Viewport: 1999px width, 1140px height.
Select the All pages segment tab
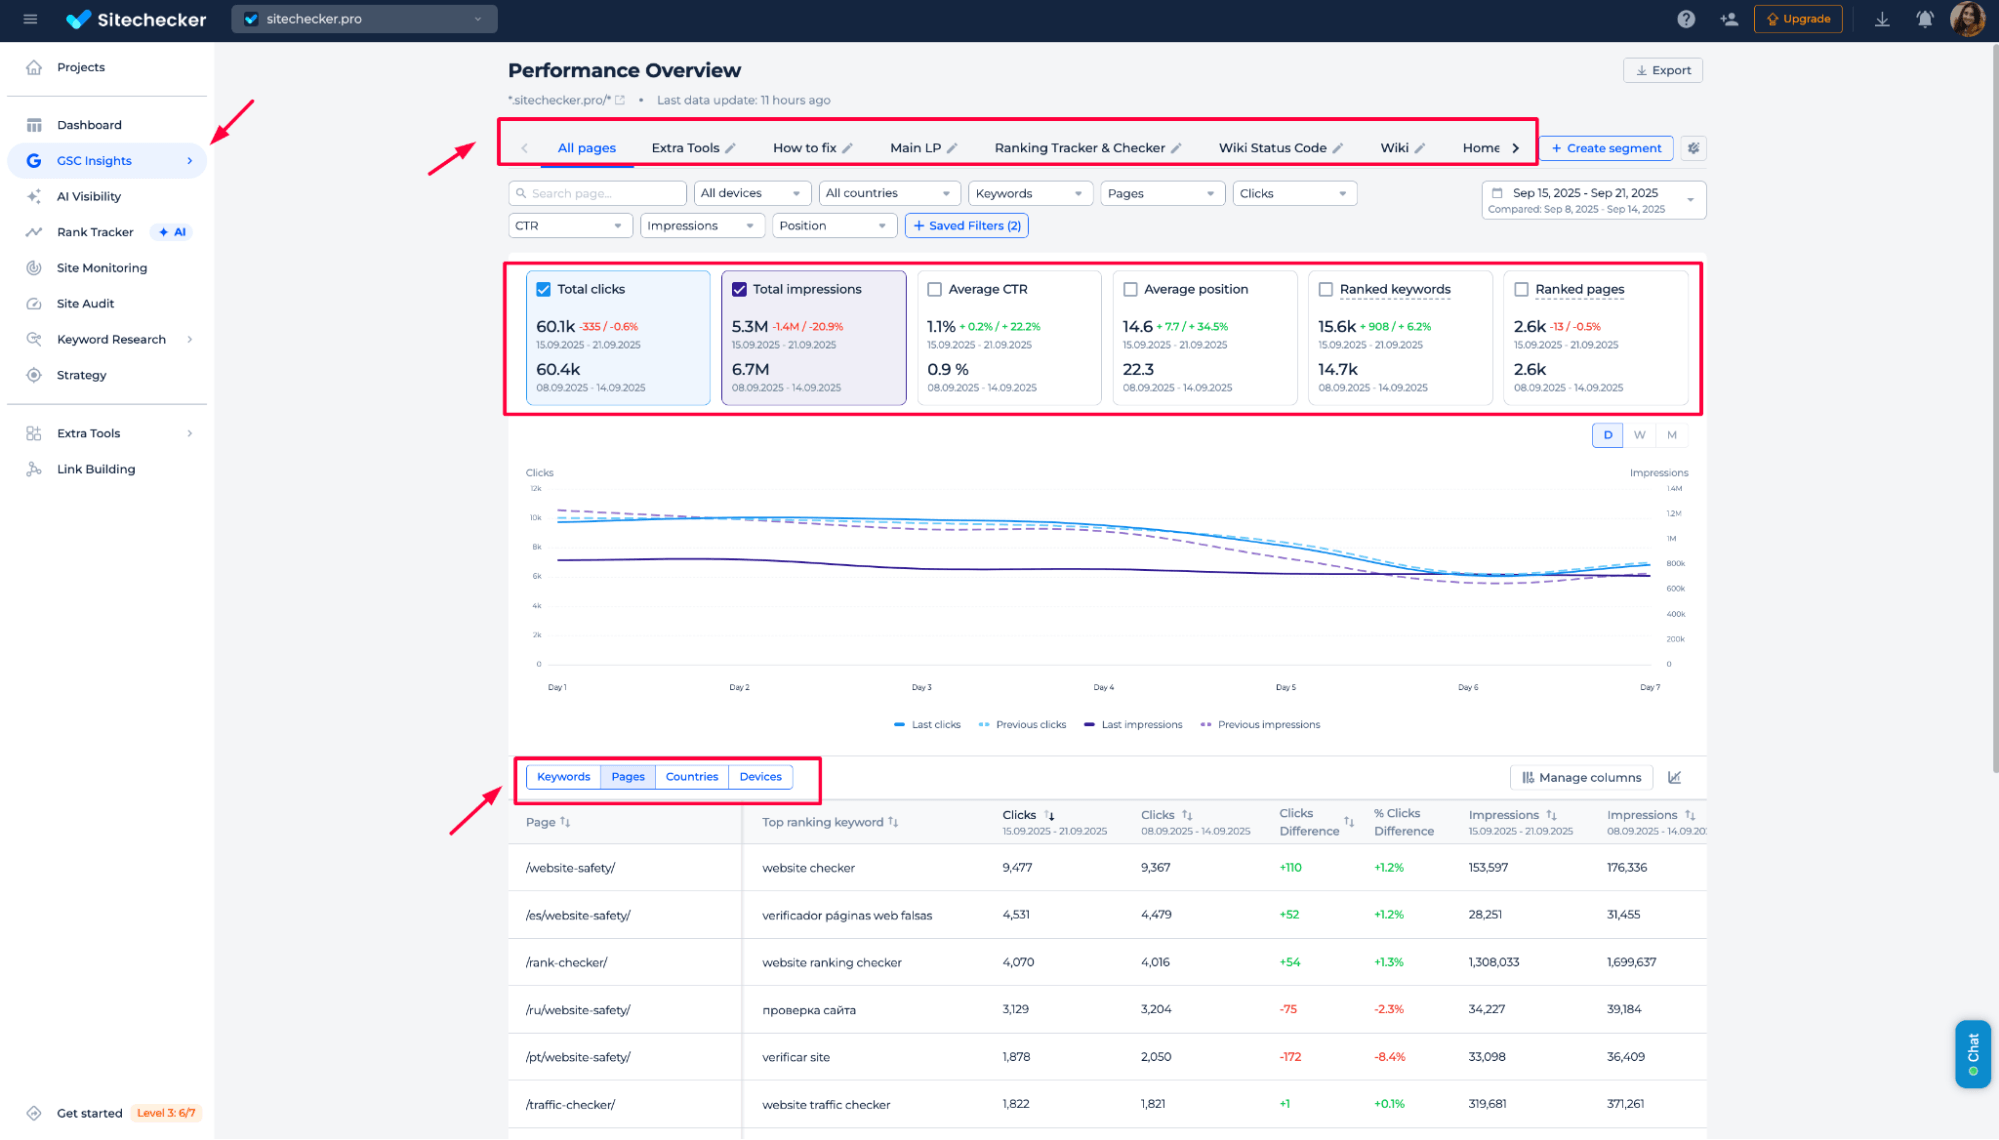click(x=586, y=148)
